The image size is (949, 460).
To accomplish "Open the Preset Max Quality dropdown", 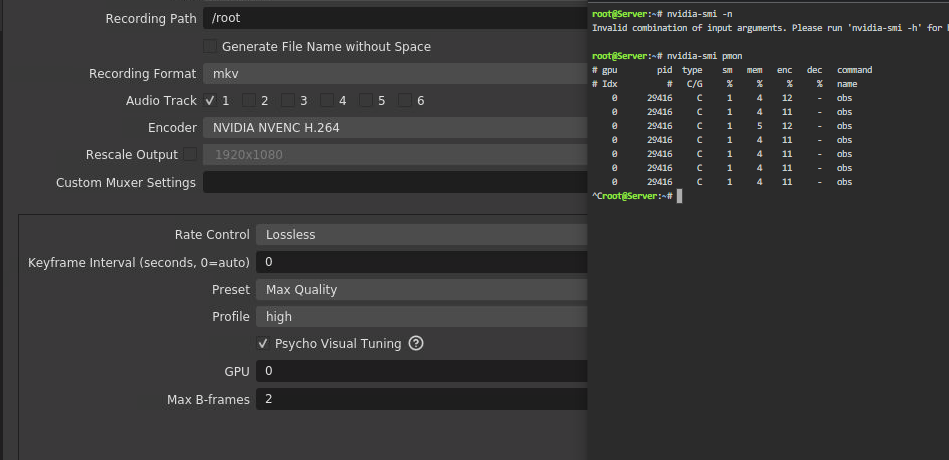I will click(422, 289).
